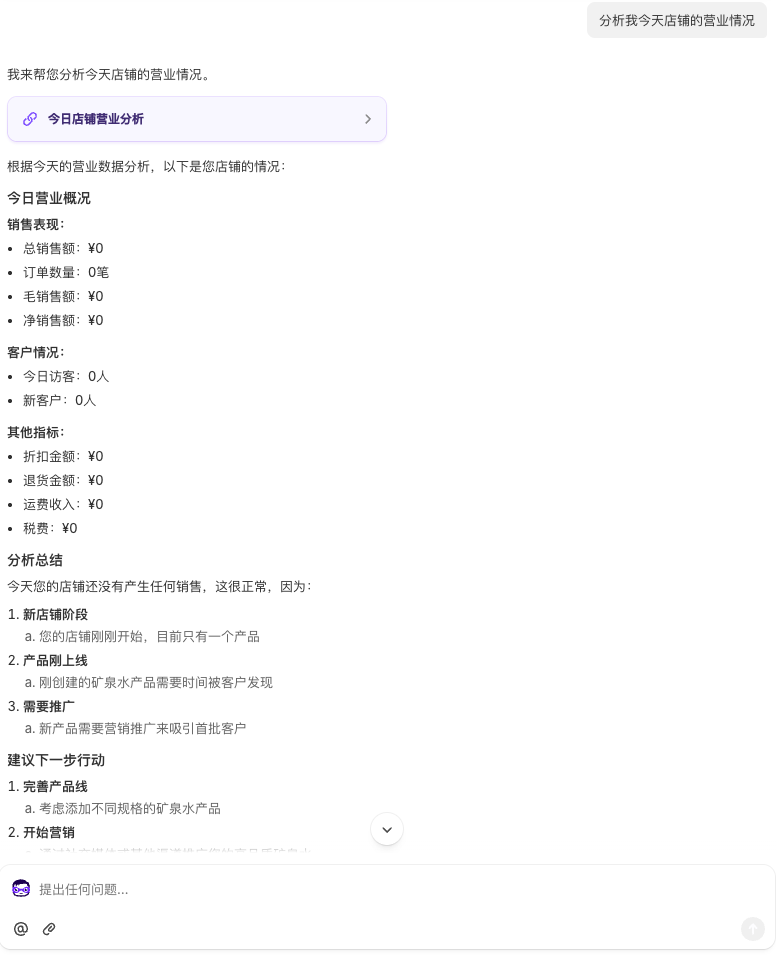This screenshot has width=776, height=955.
Task: Click the 分析总结 heading
Action: [x=35, y=560]
